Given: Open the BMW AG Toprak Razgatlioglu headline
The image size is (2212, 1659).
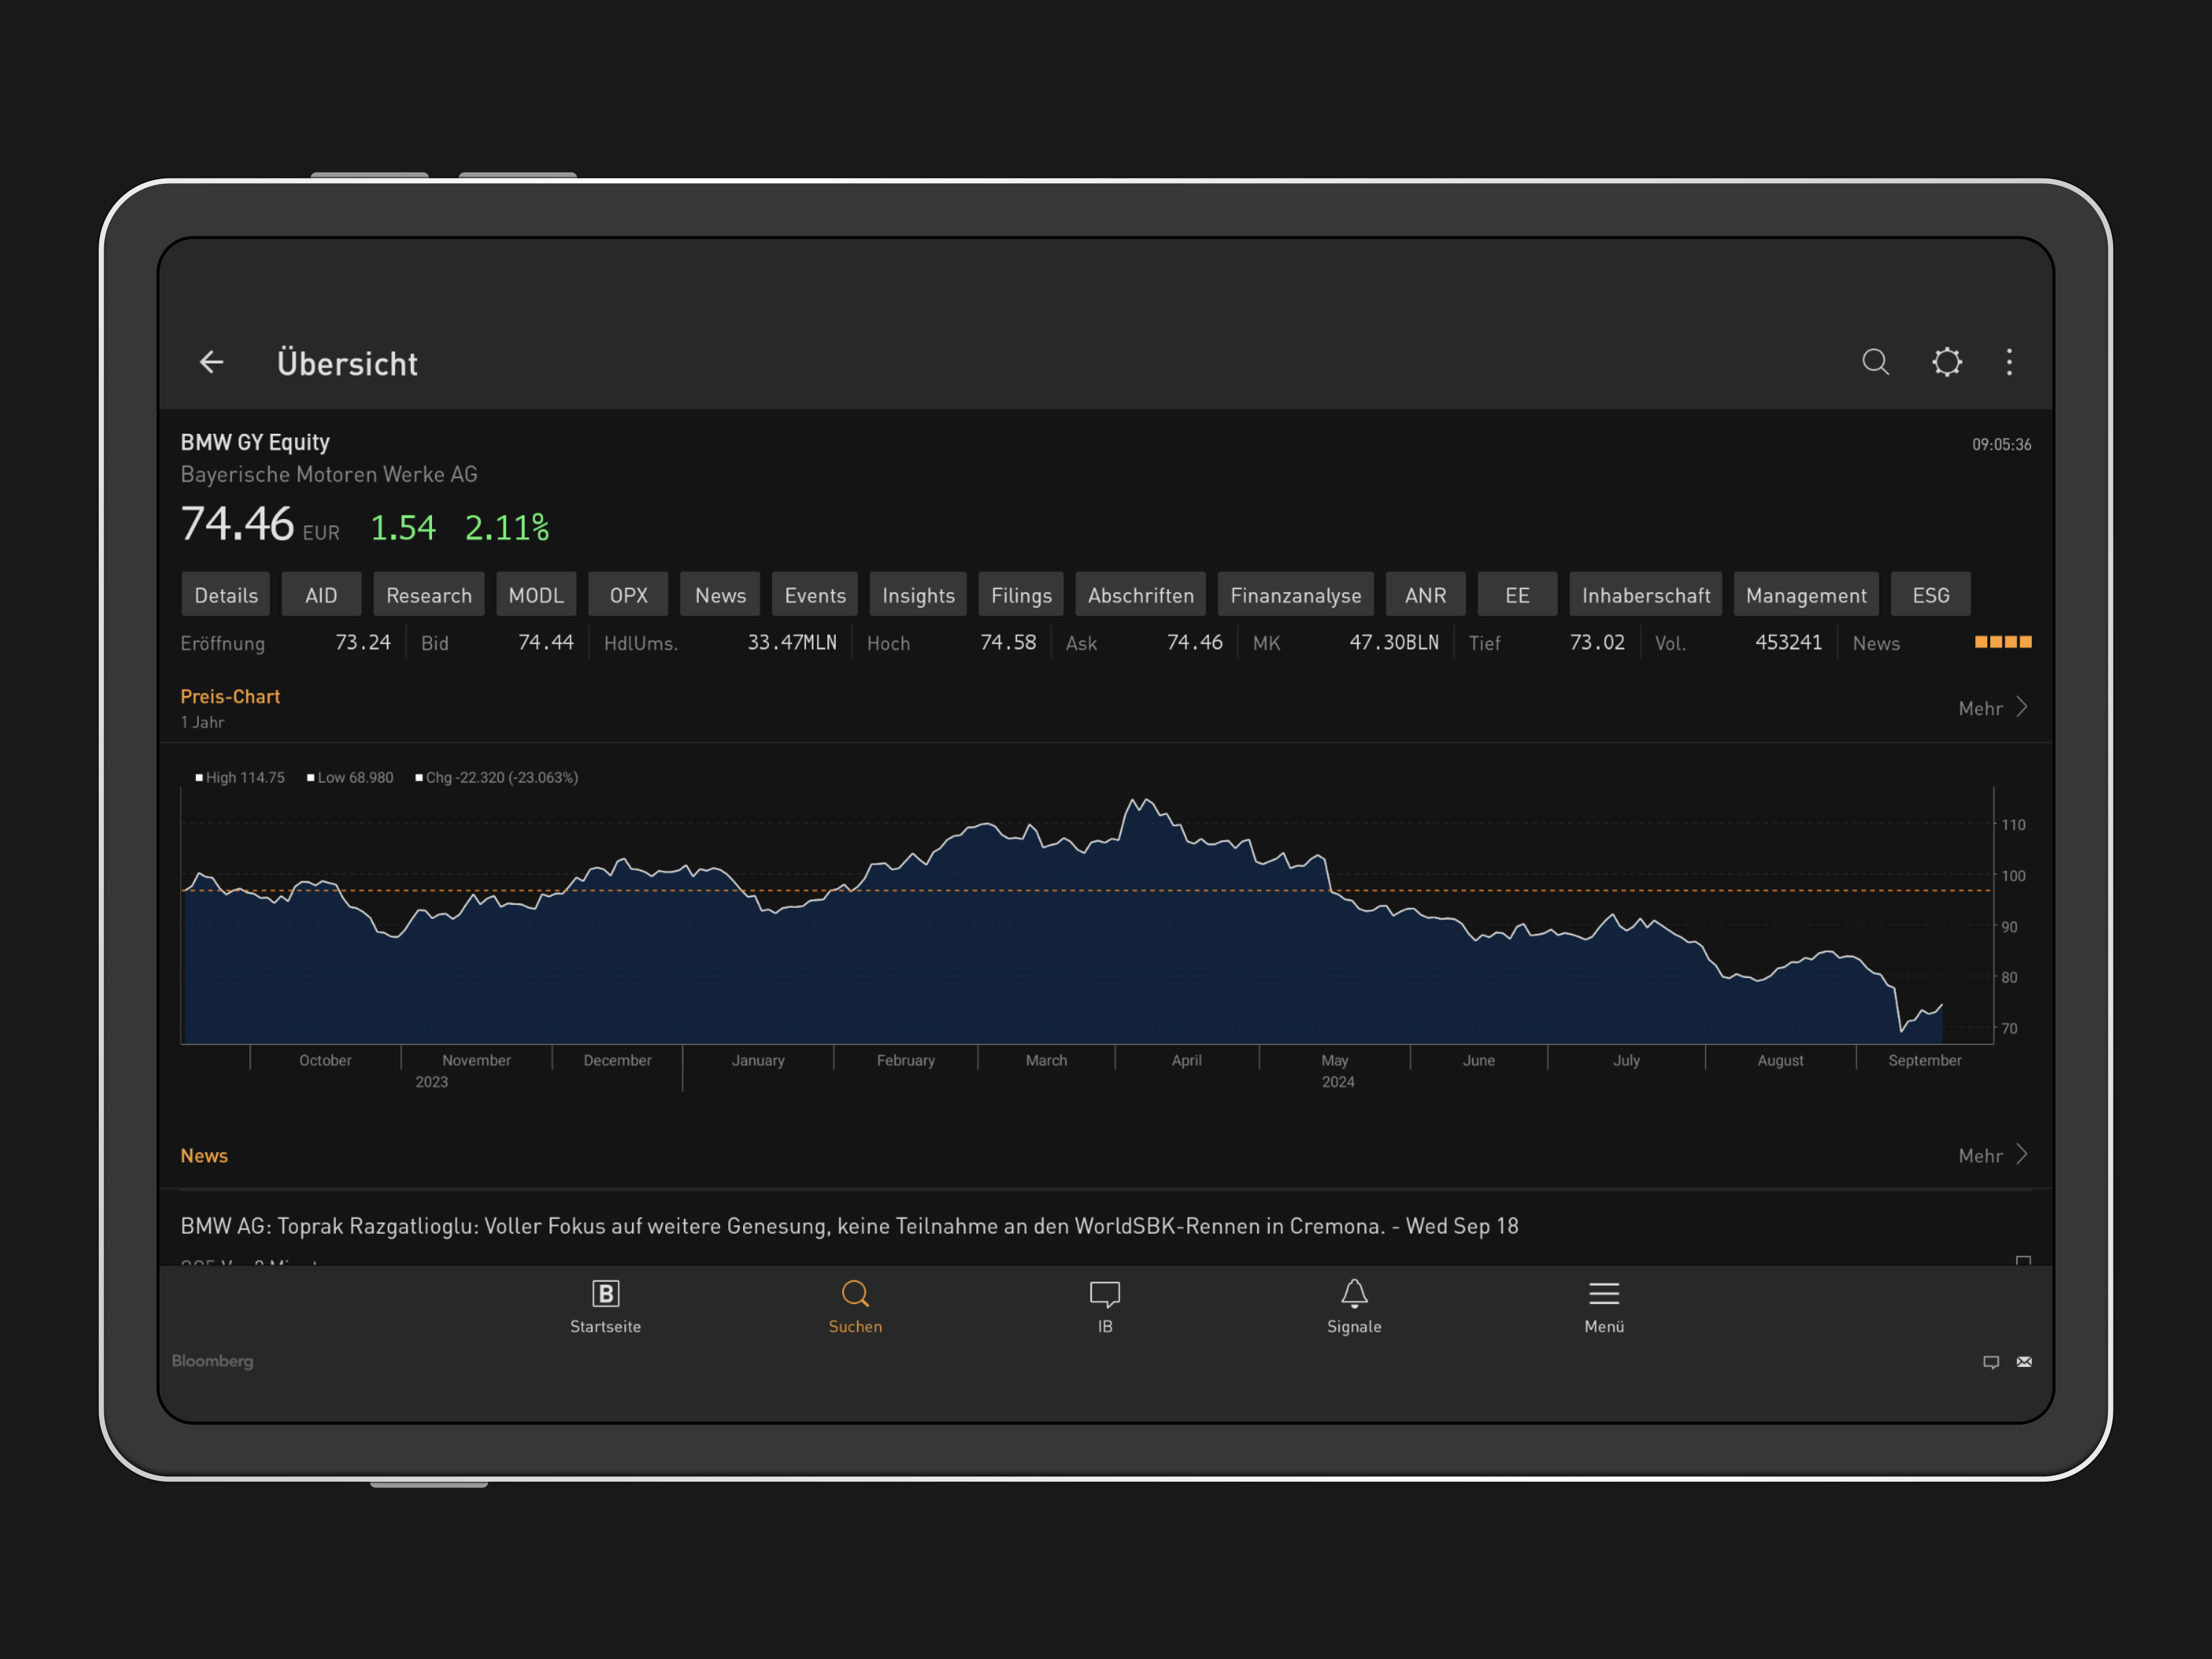Looking at the screenshot, I should point(849,1226).
